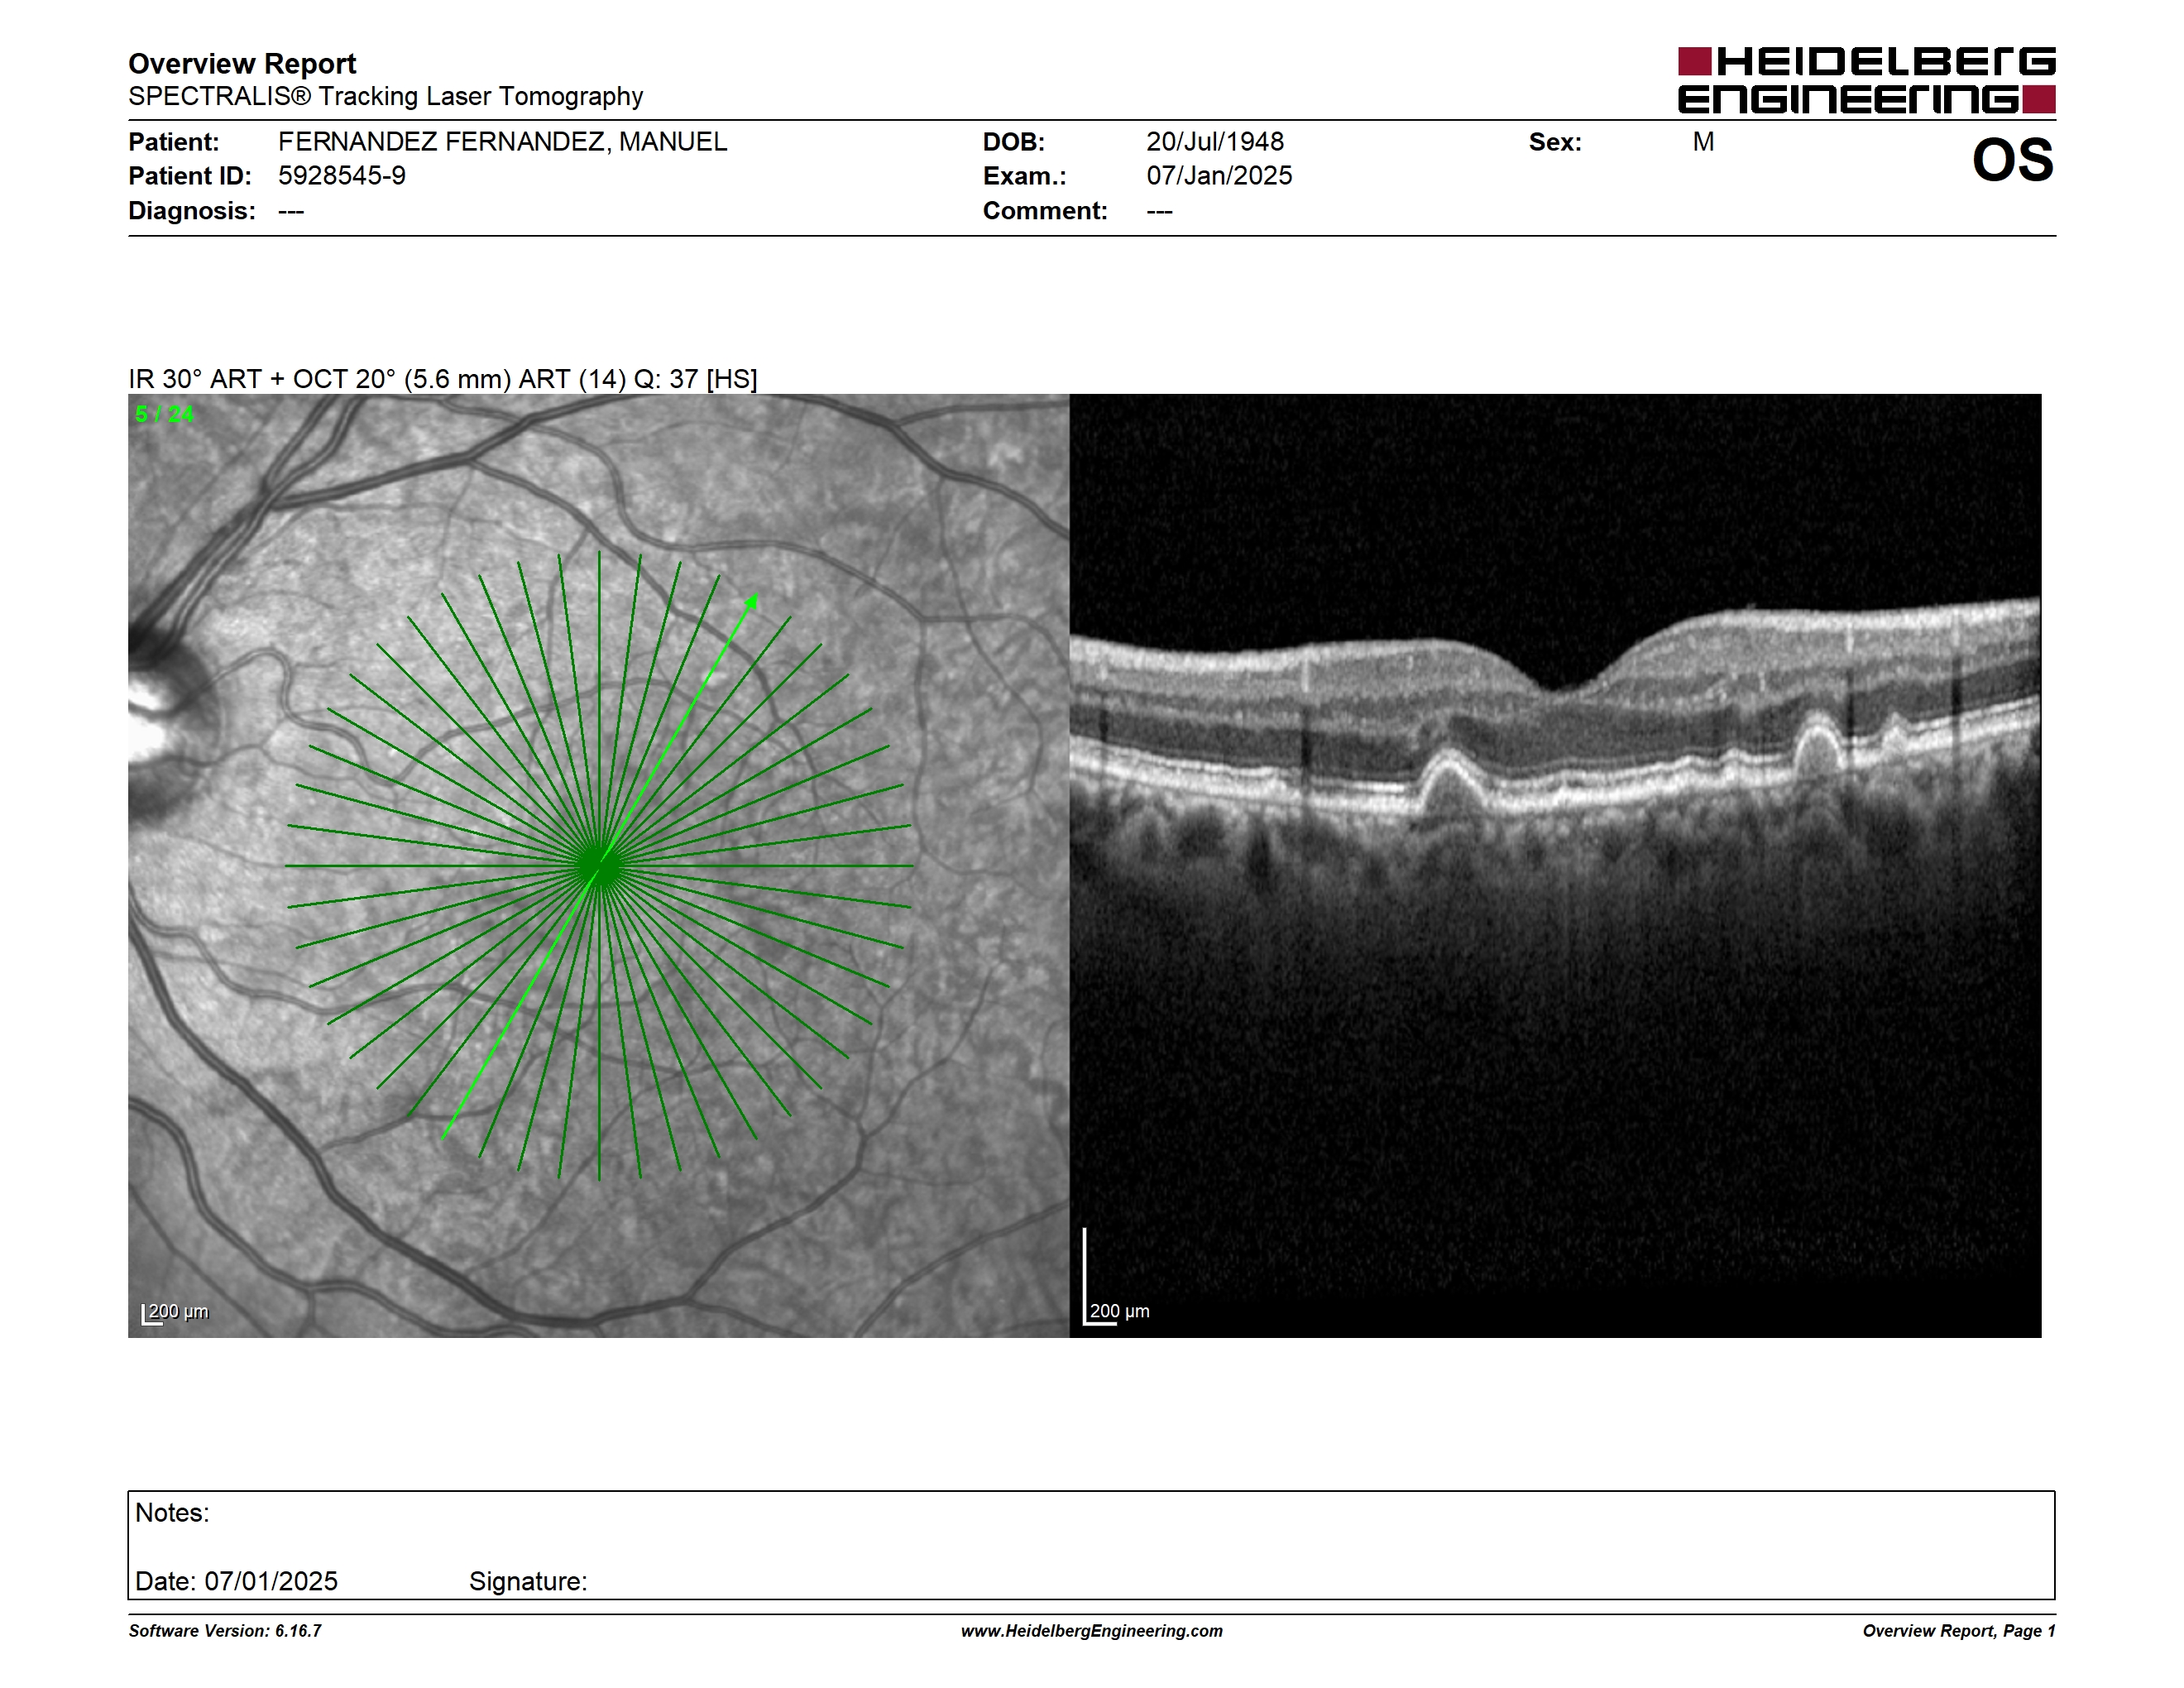Image resolution: width=2184 pixels, height=1688 pixels.
Task: Click the OCT B-scan cross-section image
Action: click(x=1555, y=866)
